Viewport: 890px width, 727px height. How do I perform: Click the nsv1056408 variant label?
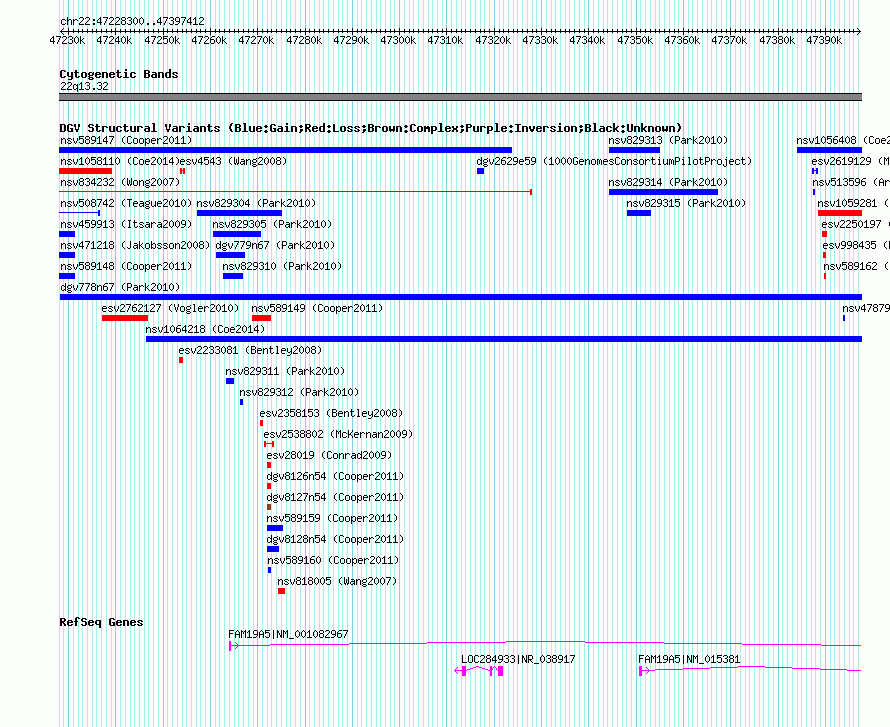843,140
